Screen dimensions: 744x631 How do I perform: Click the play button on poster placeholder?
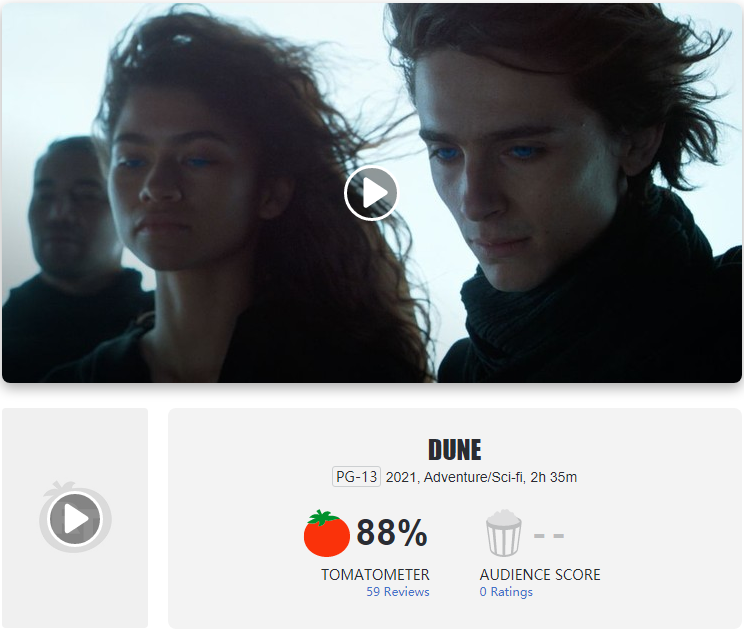pos(75,518)
